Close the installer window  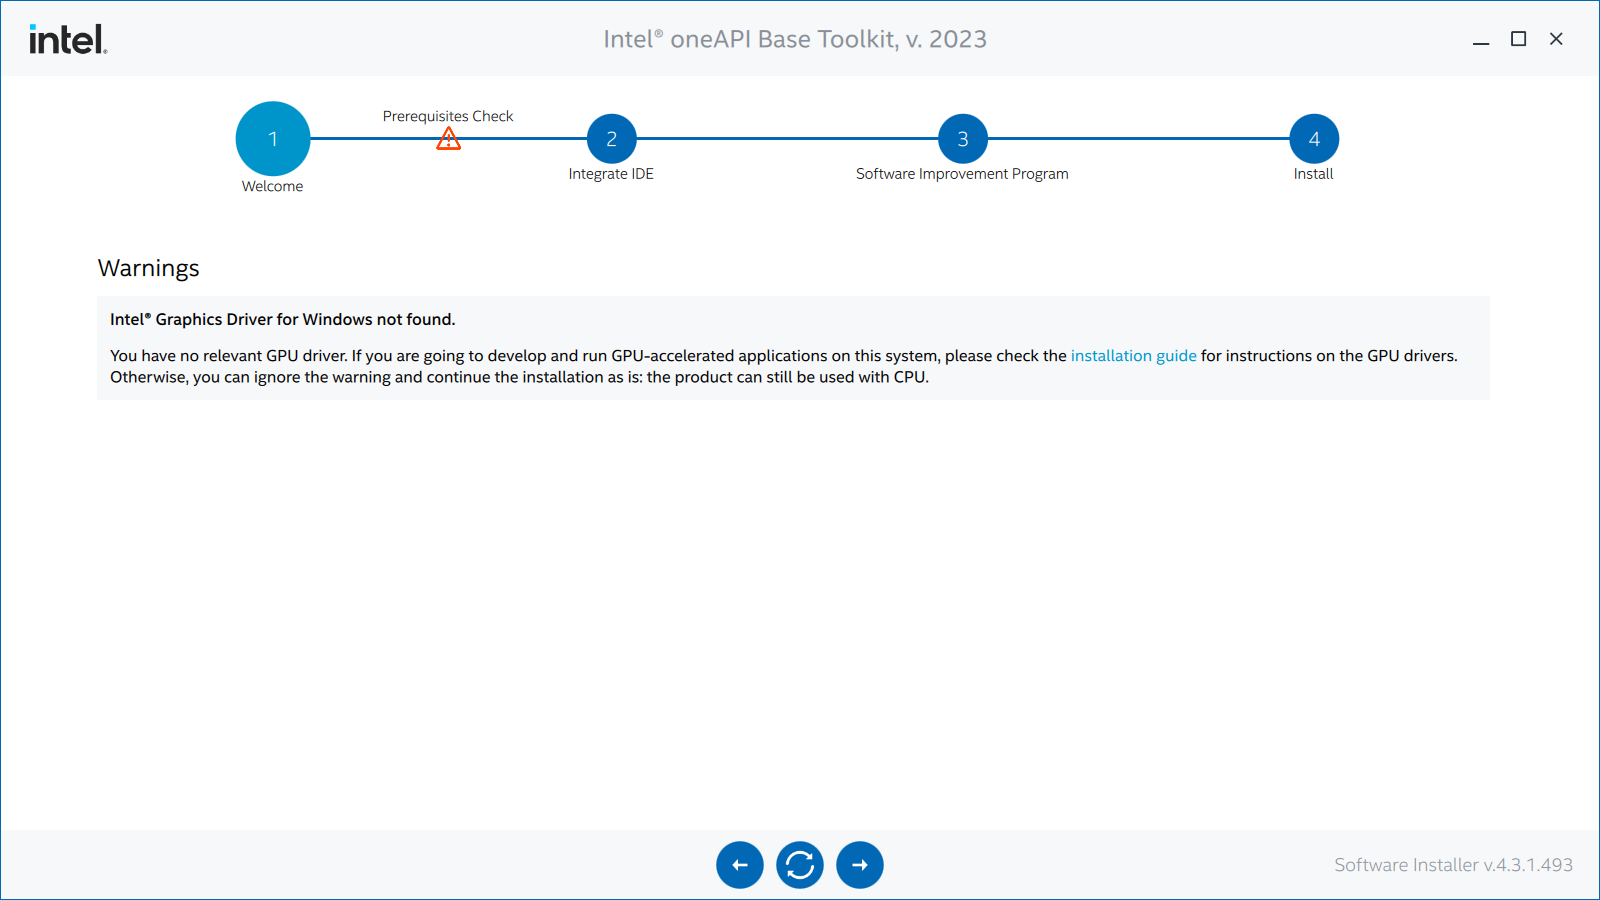tap(1556, 39)
